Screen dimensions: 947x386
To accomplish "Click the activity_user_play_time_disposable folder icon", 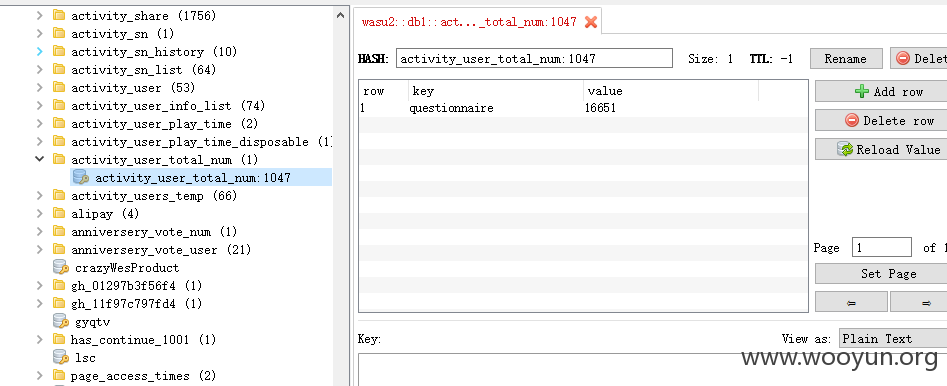I will [59, 141].
